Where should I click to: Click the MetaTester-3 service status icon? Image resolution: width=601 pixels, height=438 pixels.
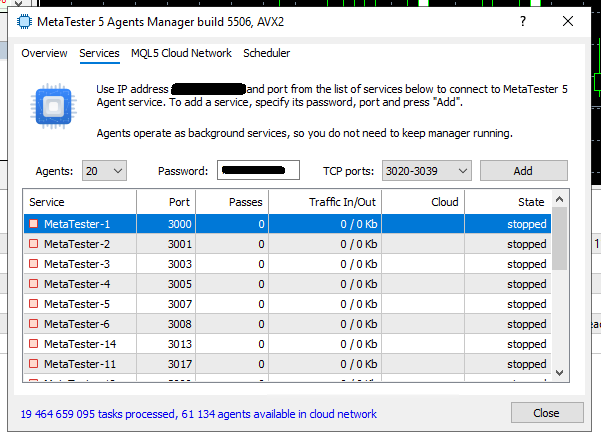coord(34,264)
